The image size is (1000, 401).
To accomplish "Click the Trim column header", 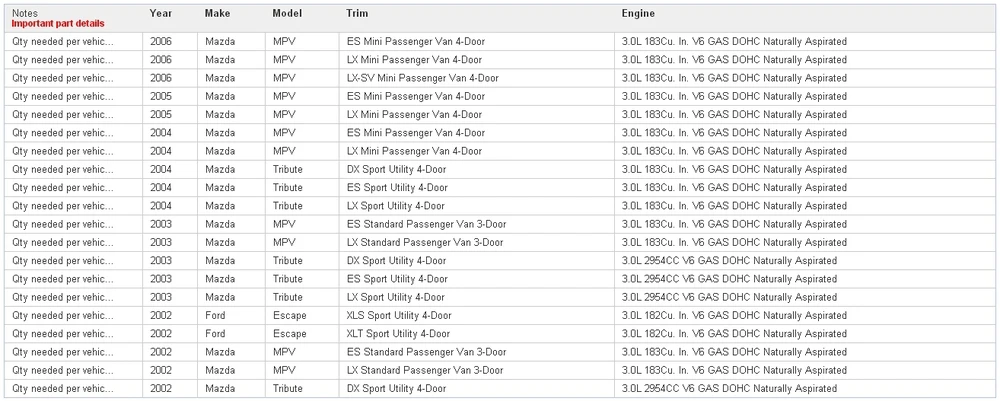I will click(357, 13).
